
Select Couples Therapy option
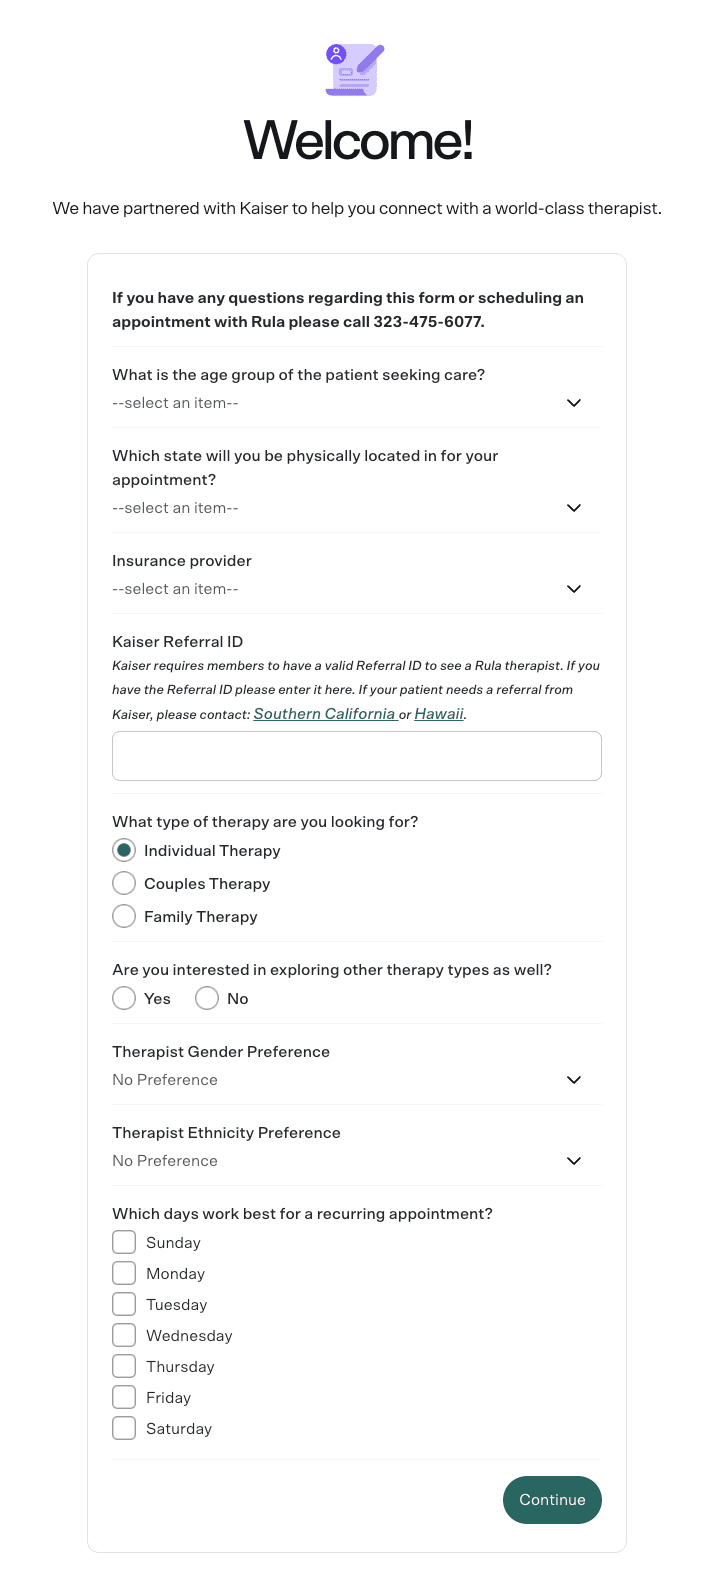(x=123, y=883)
